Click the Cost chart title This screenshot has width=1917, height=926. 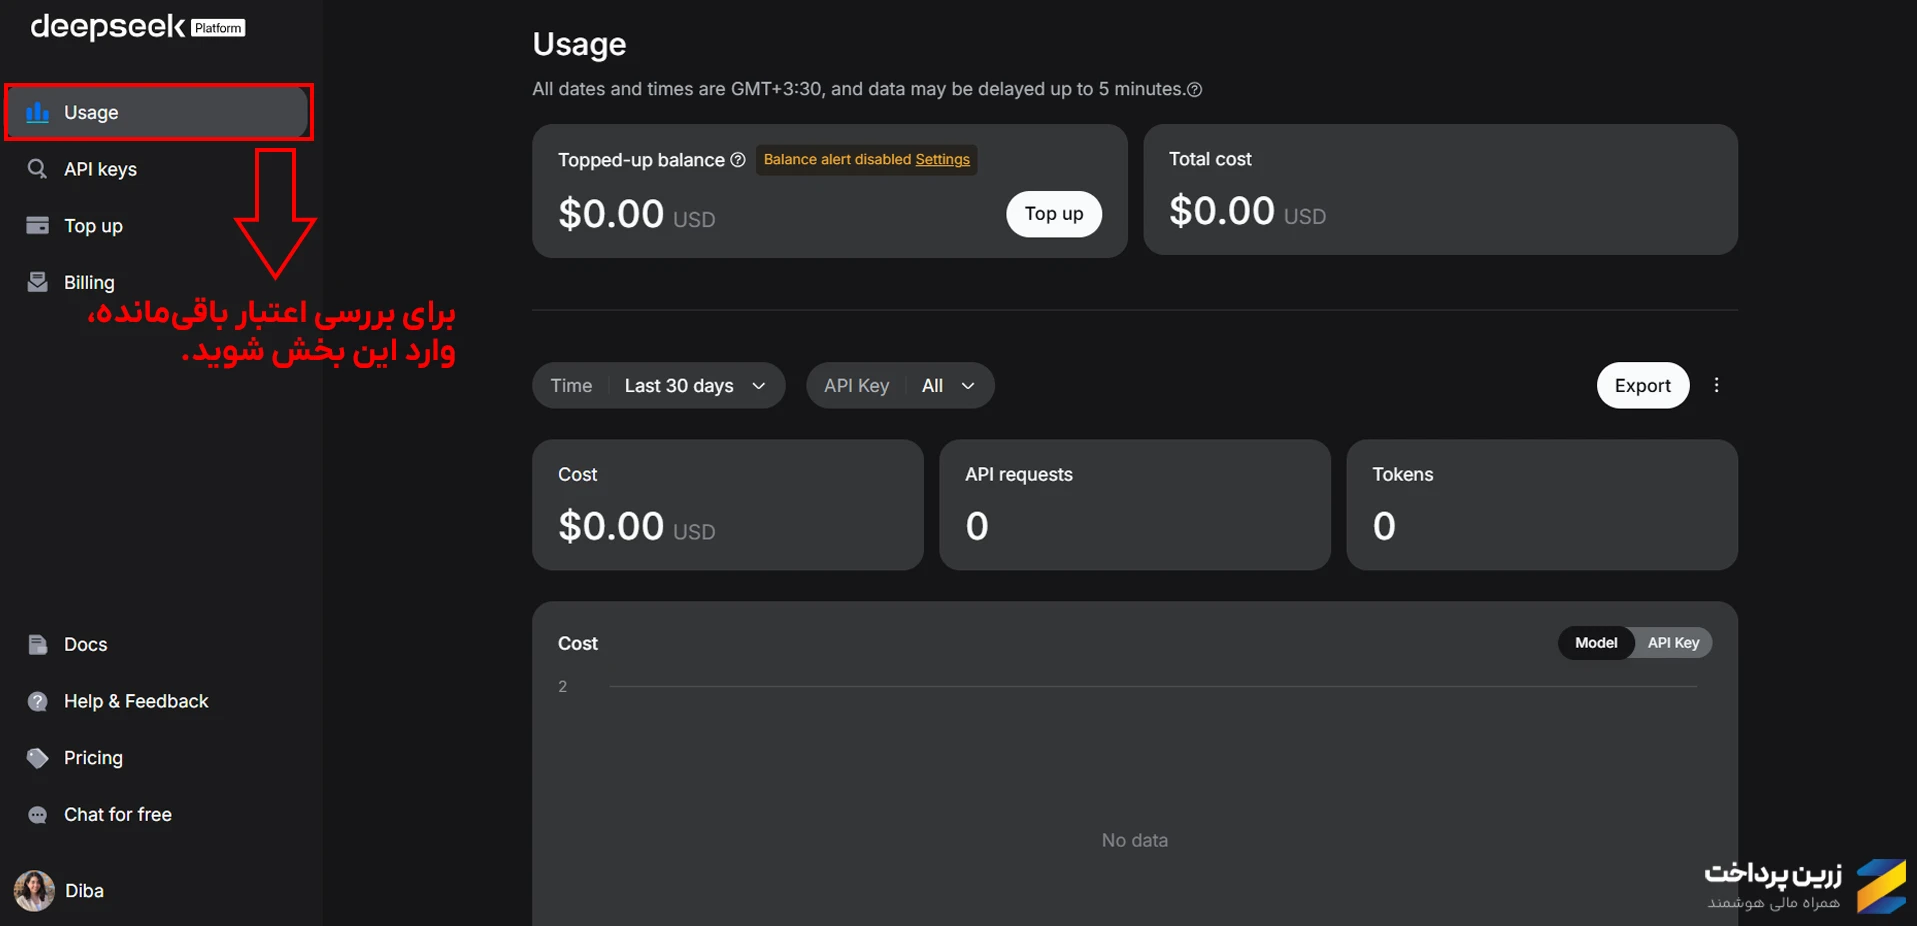(x=578, y=643)
